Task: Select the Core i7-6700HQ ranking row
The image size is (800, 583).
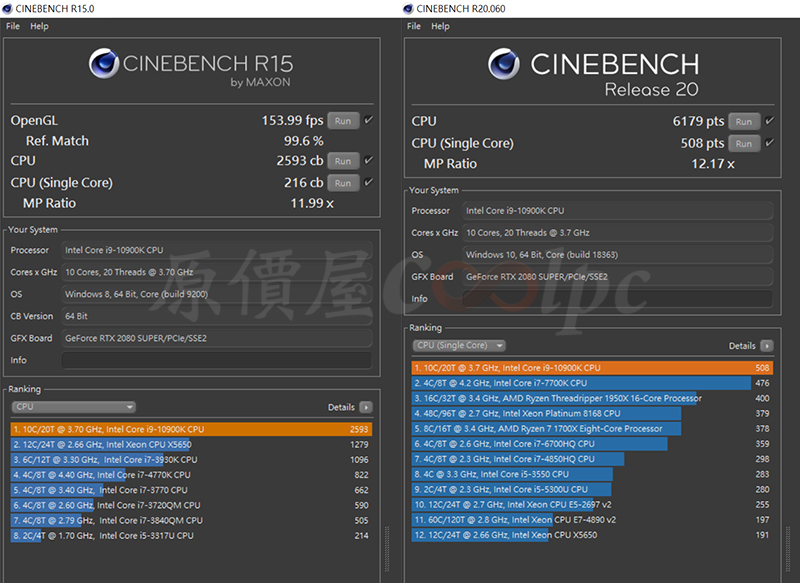Action: [x=592, y=444]
